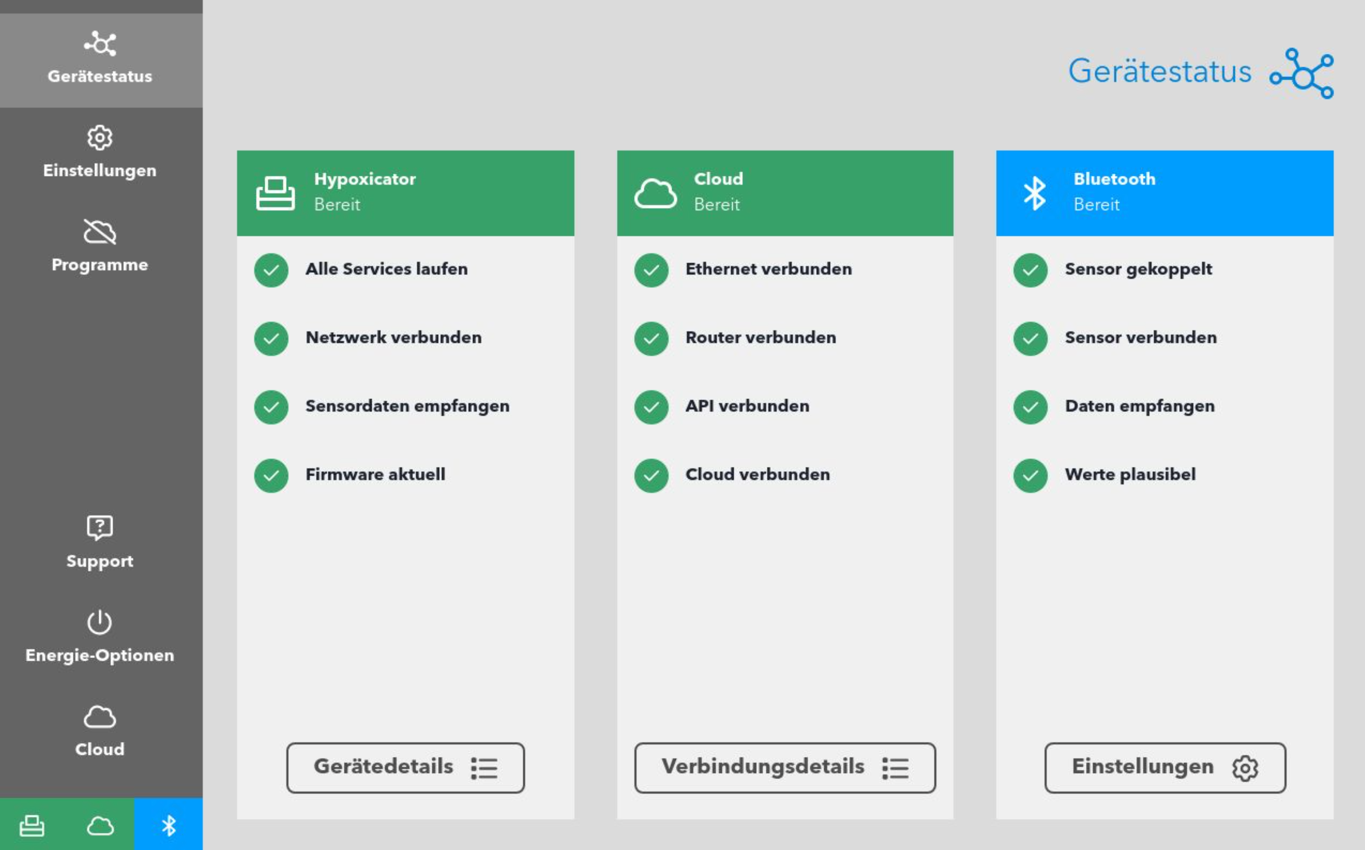
Task: Click the blue Bluetooth card header
Action: pyautogui.click(x=1165, y=193)
